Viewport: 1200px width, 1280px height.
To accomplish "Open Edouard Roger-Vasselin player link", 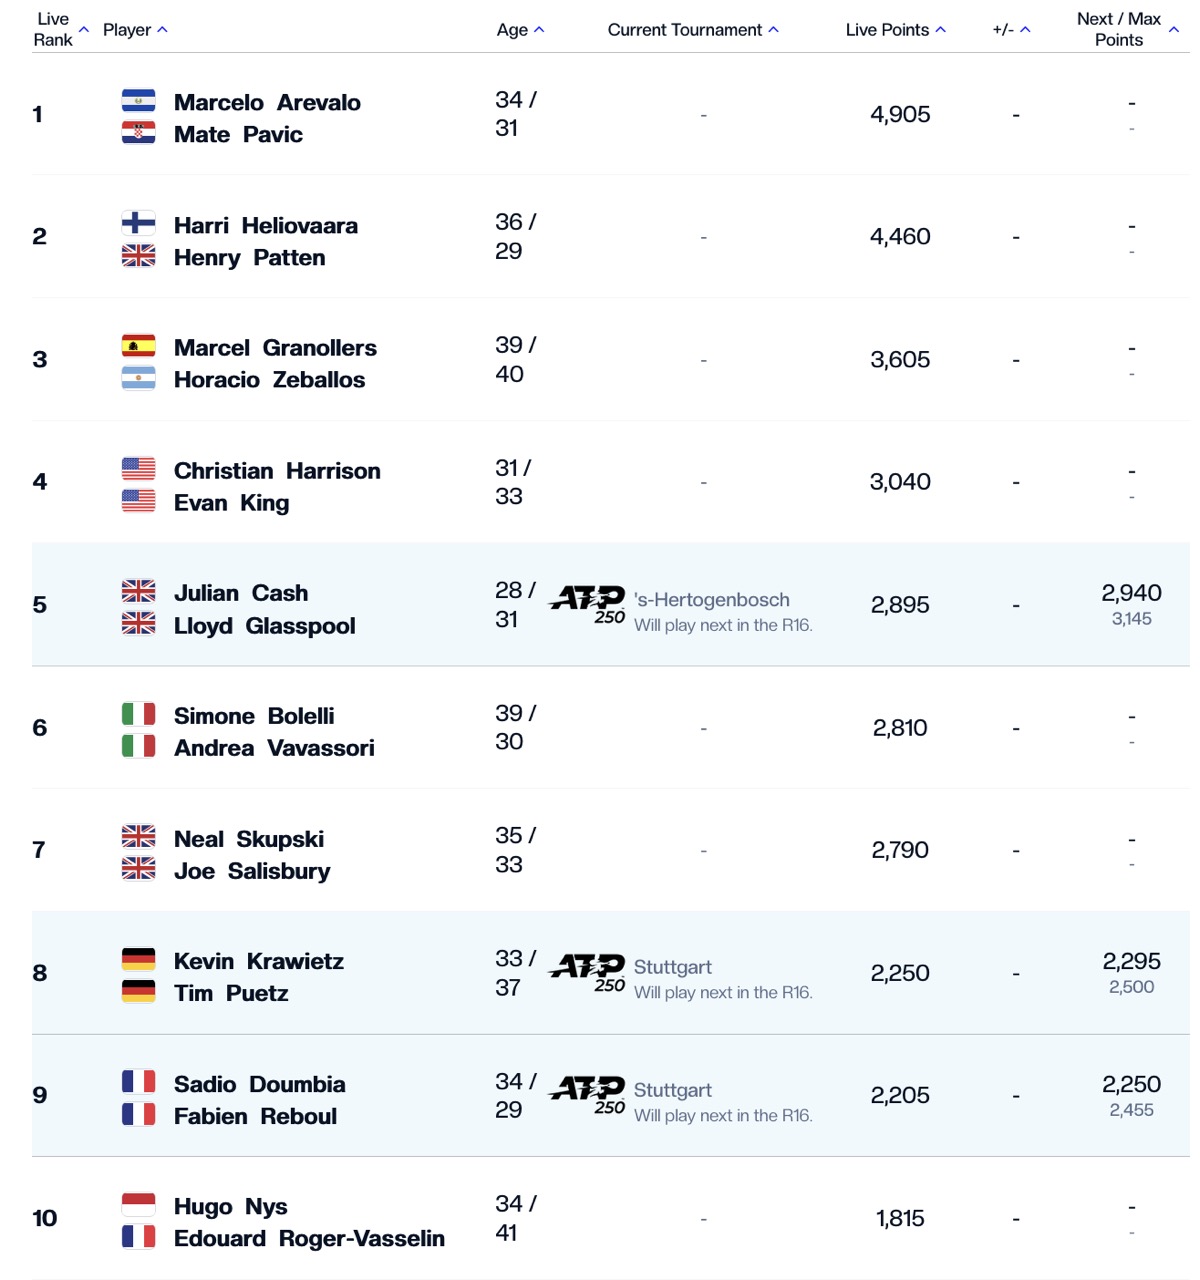I will click(309, 1238).
